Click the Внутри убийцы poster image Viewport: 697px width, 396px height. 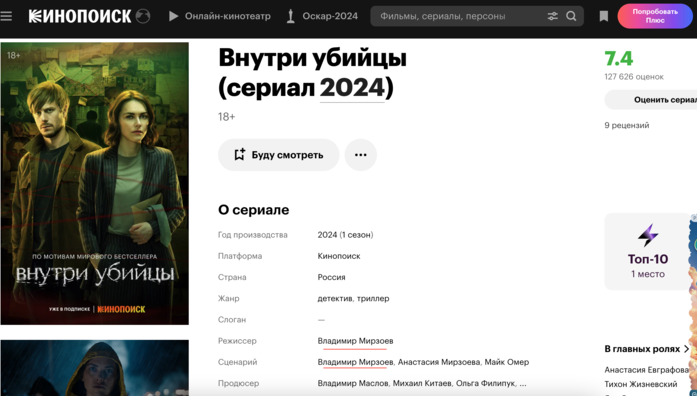tap(95, 184)
